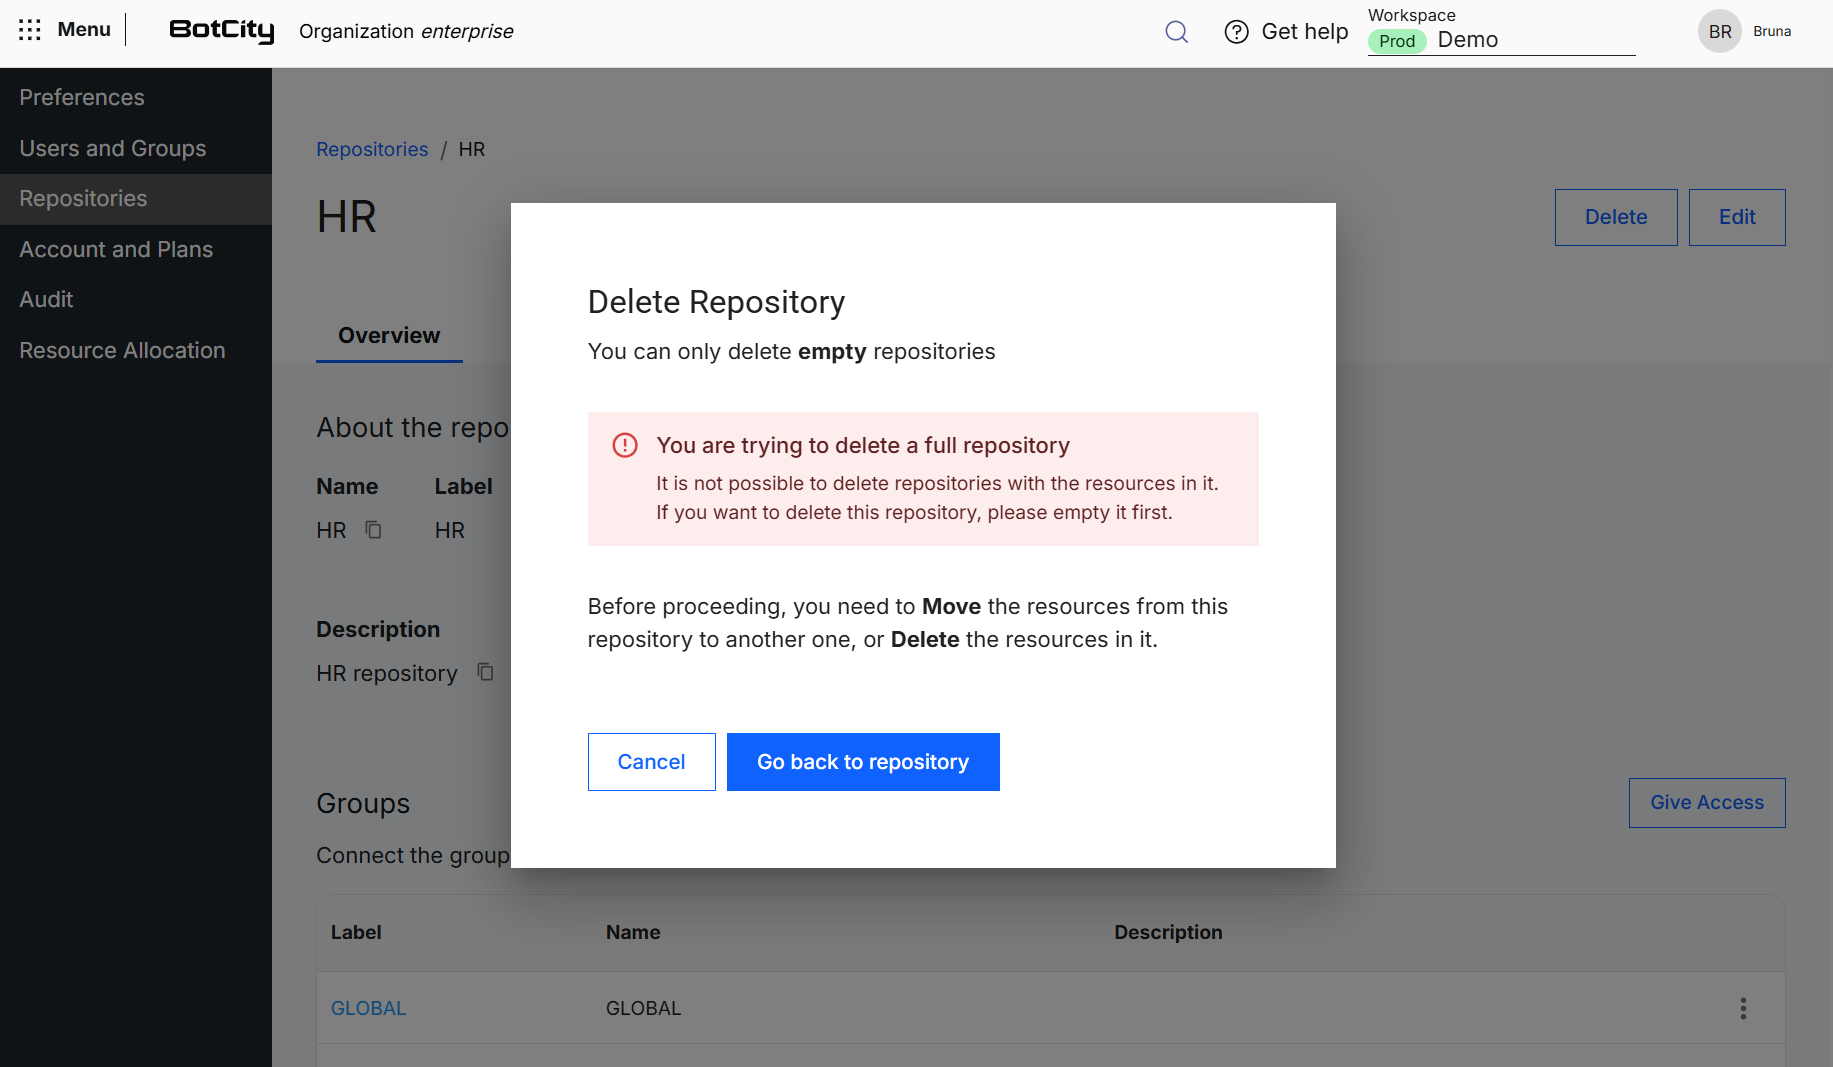
Task: Click Go back to repository button
Action: coord(863,762)
